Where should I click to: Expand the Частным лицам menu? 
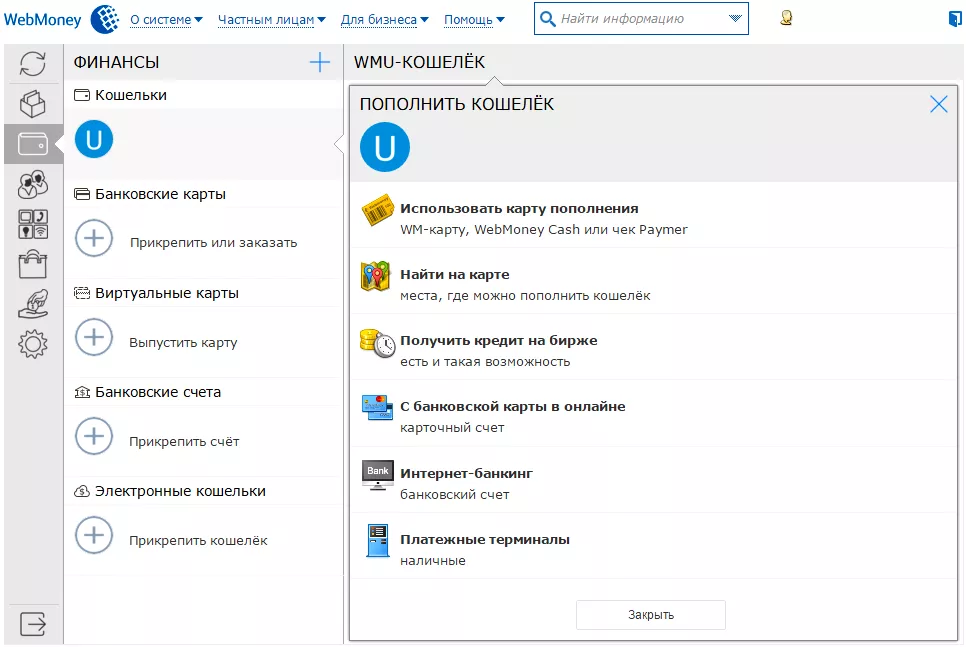272,20
